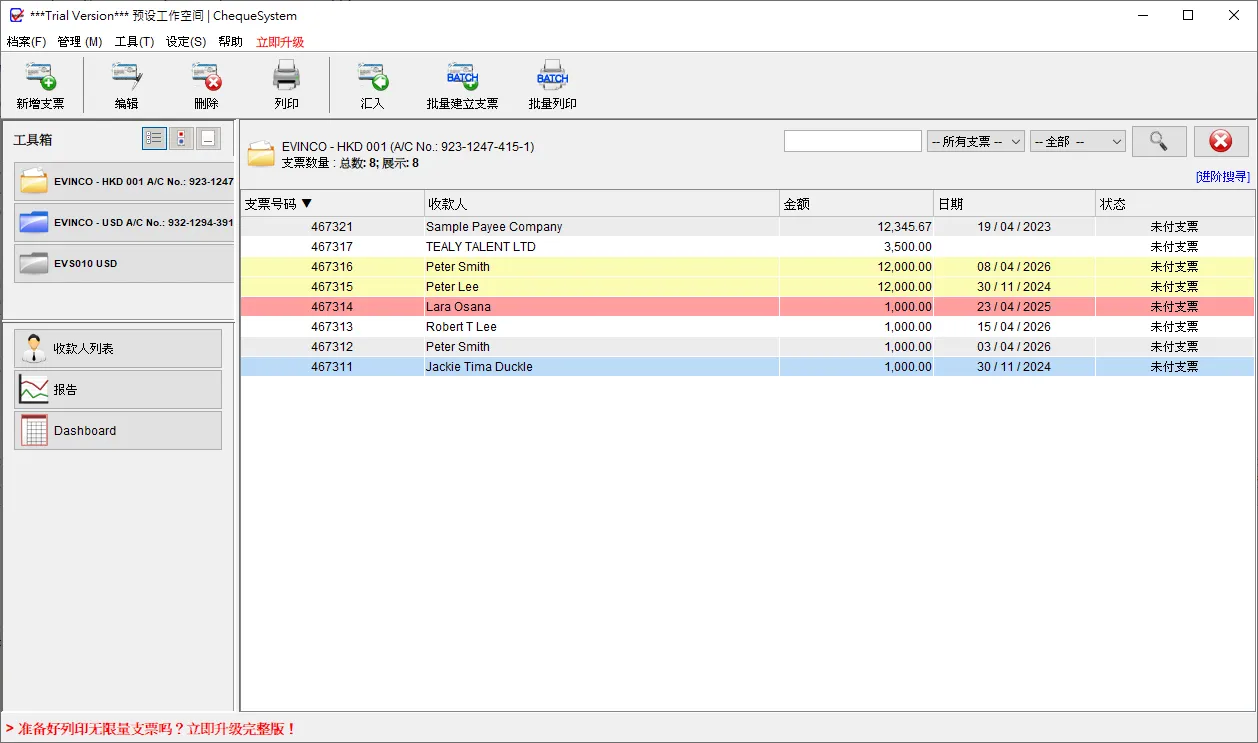Click the 进阶搜寻 link
This screenshot has width=1258, height=743.
(x=1222, y=177)
